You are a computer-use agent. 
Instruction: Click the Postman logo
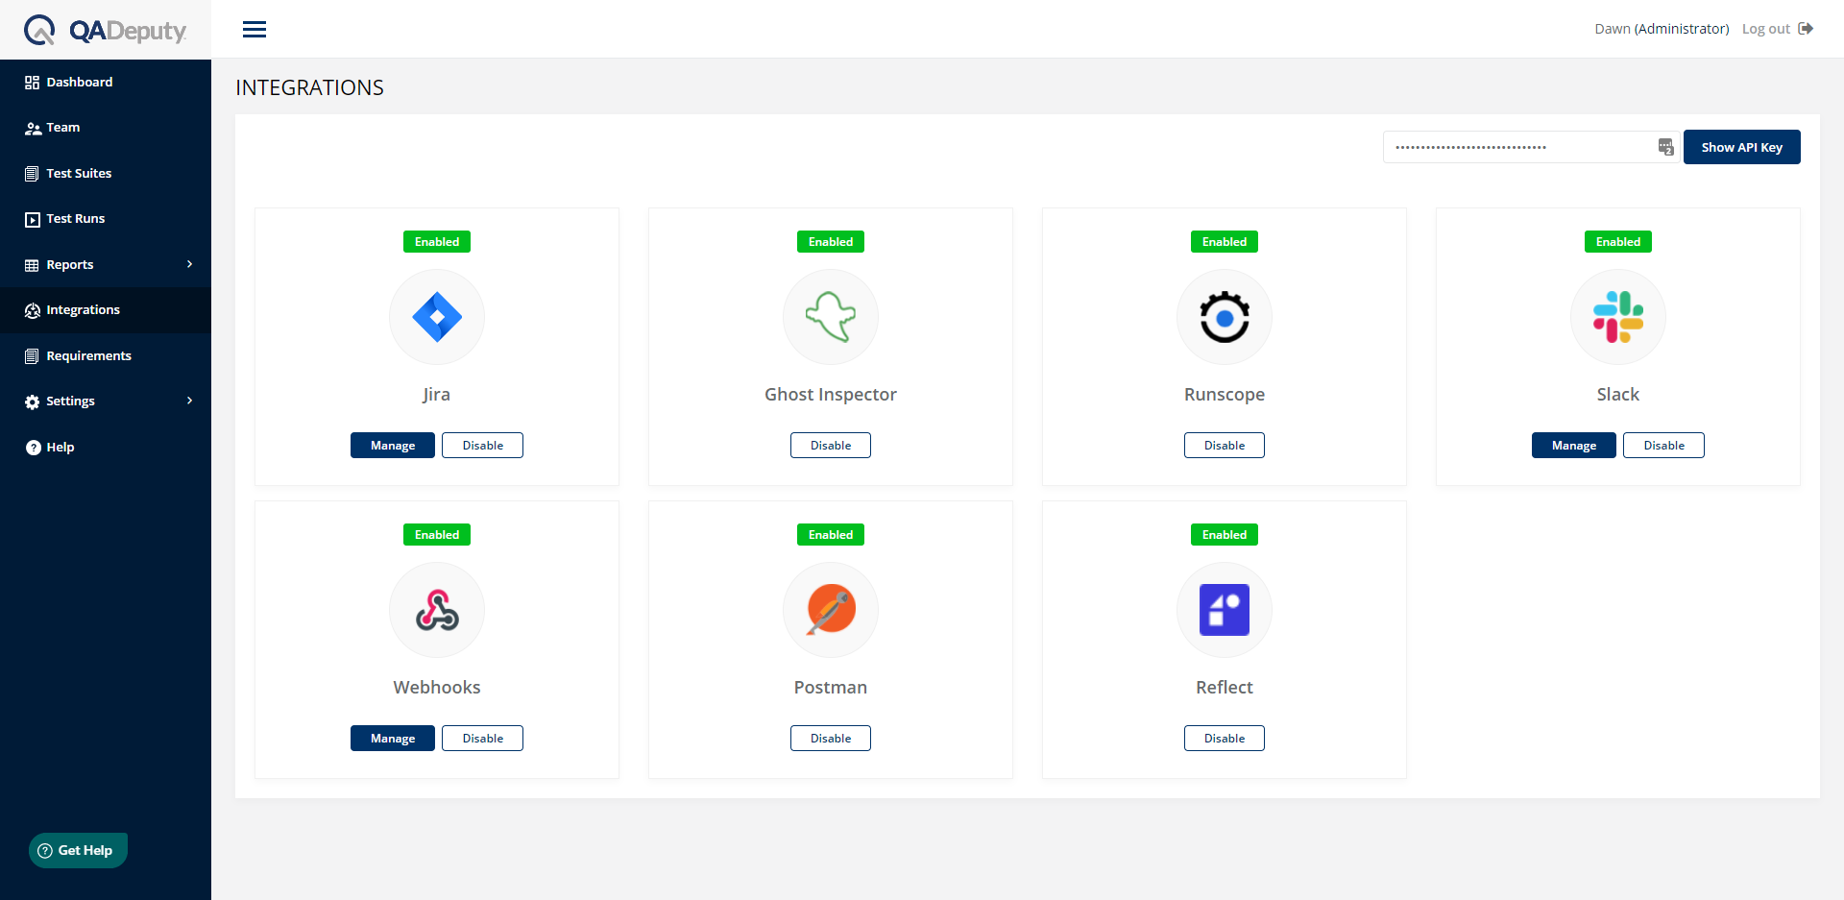[831, 609]
